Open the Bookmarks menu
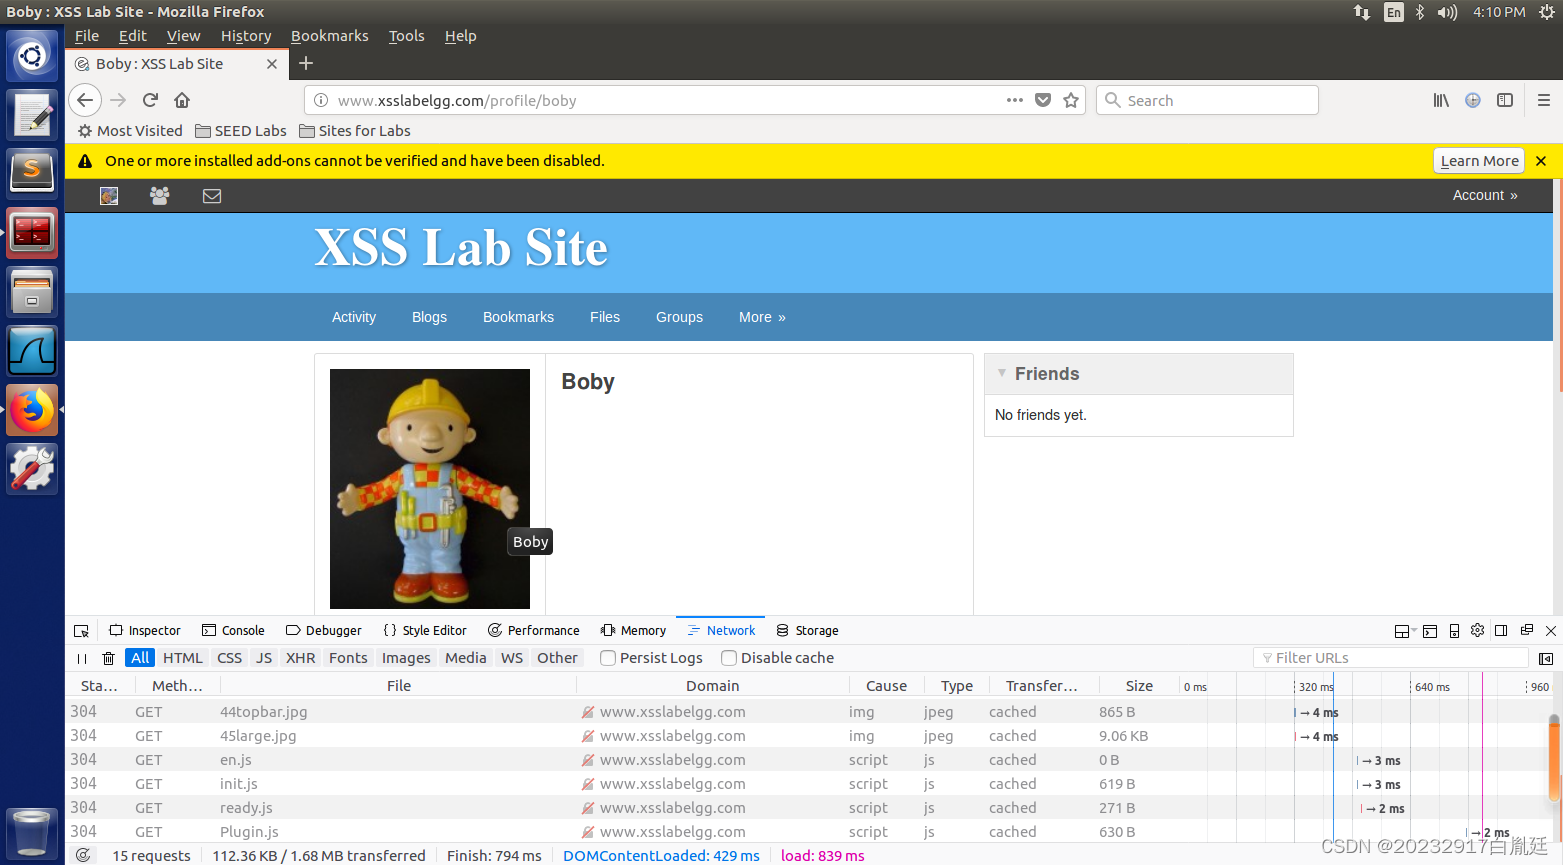 (330, 36)
